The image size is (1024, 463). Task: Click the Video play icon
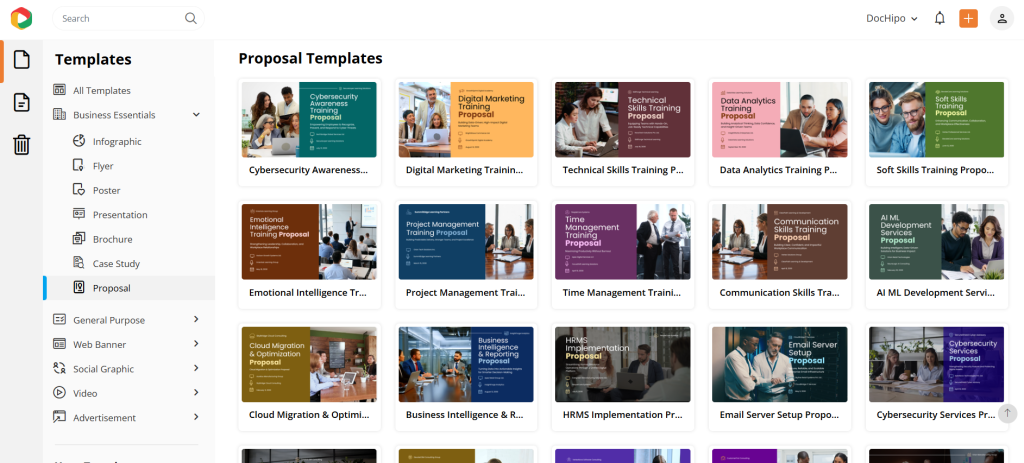pyautogui.click(x=59, y=392)
